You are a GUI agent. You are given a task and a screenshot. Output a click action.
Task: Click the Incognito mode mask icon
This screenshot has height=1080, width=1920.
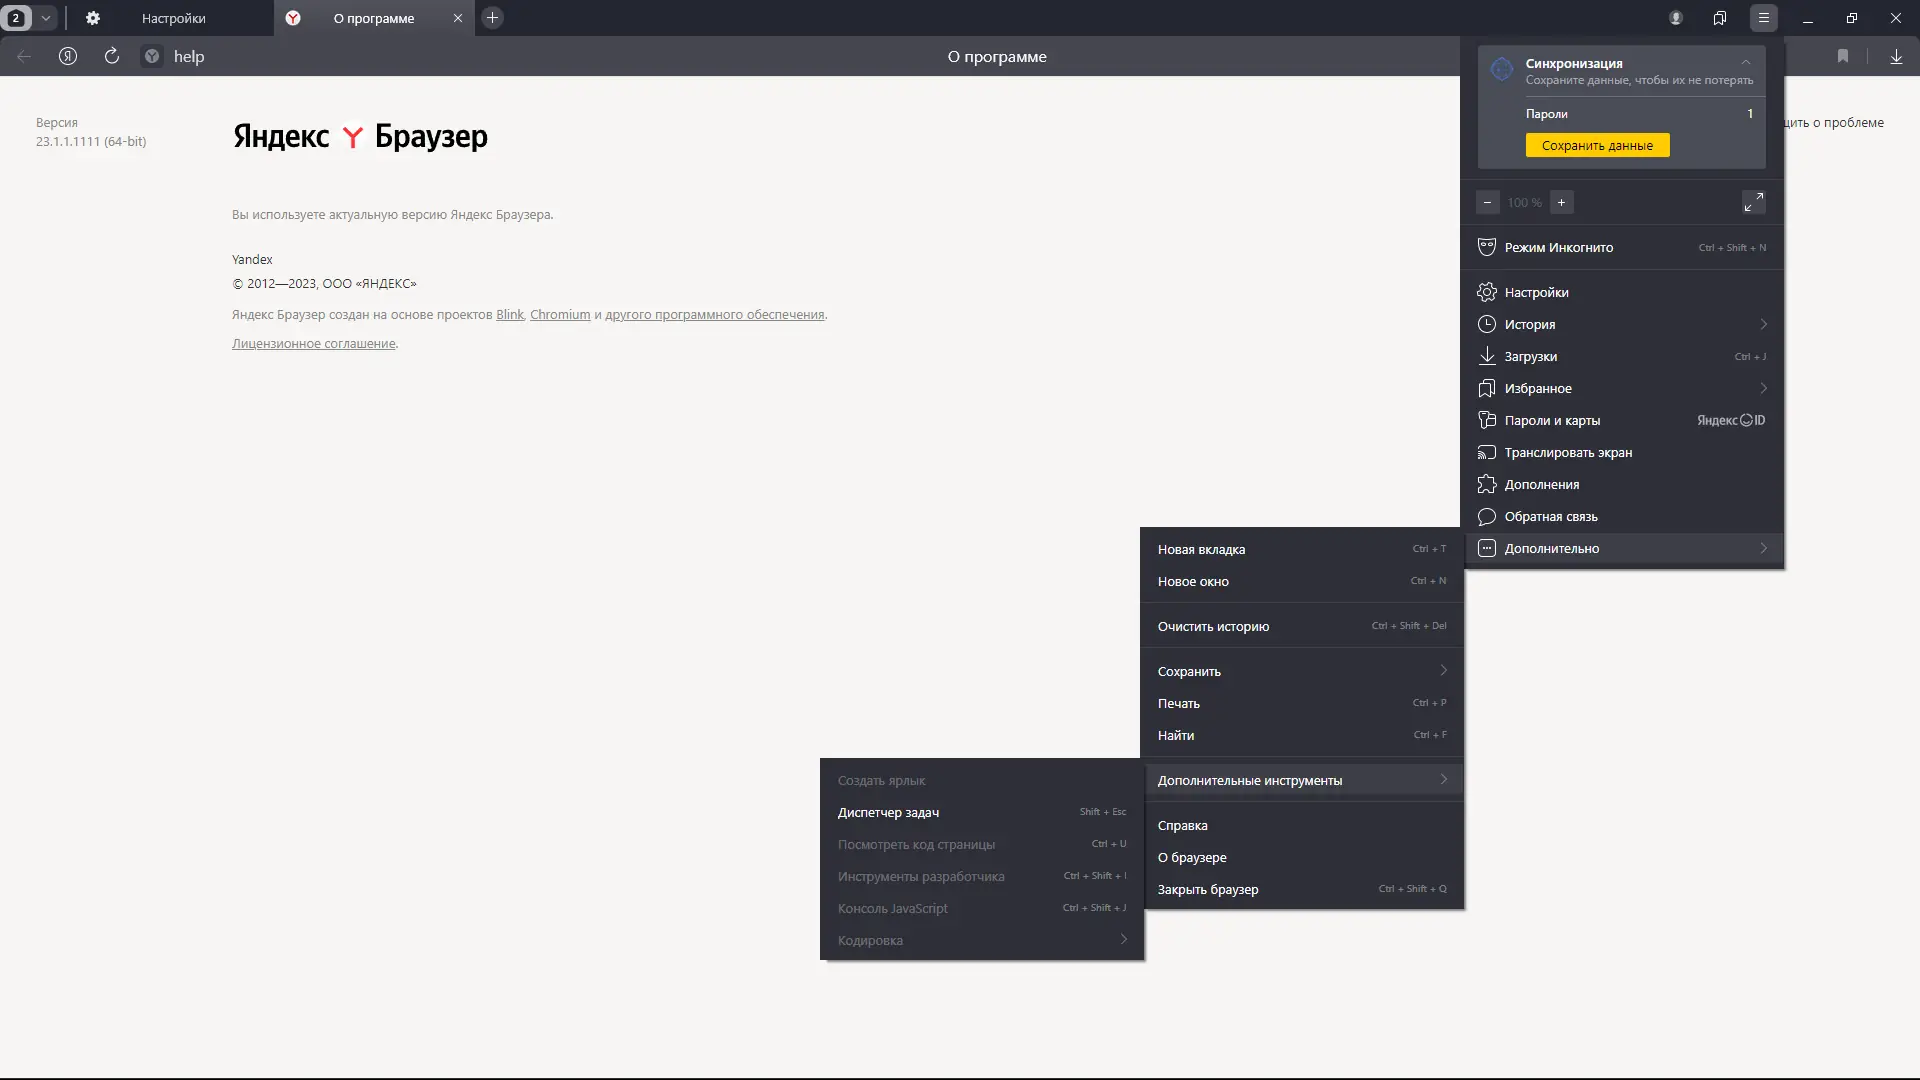pos(1487,247)
